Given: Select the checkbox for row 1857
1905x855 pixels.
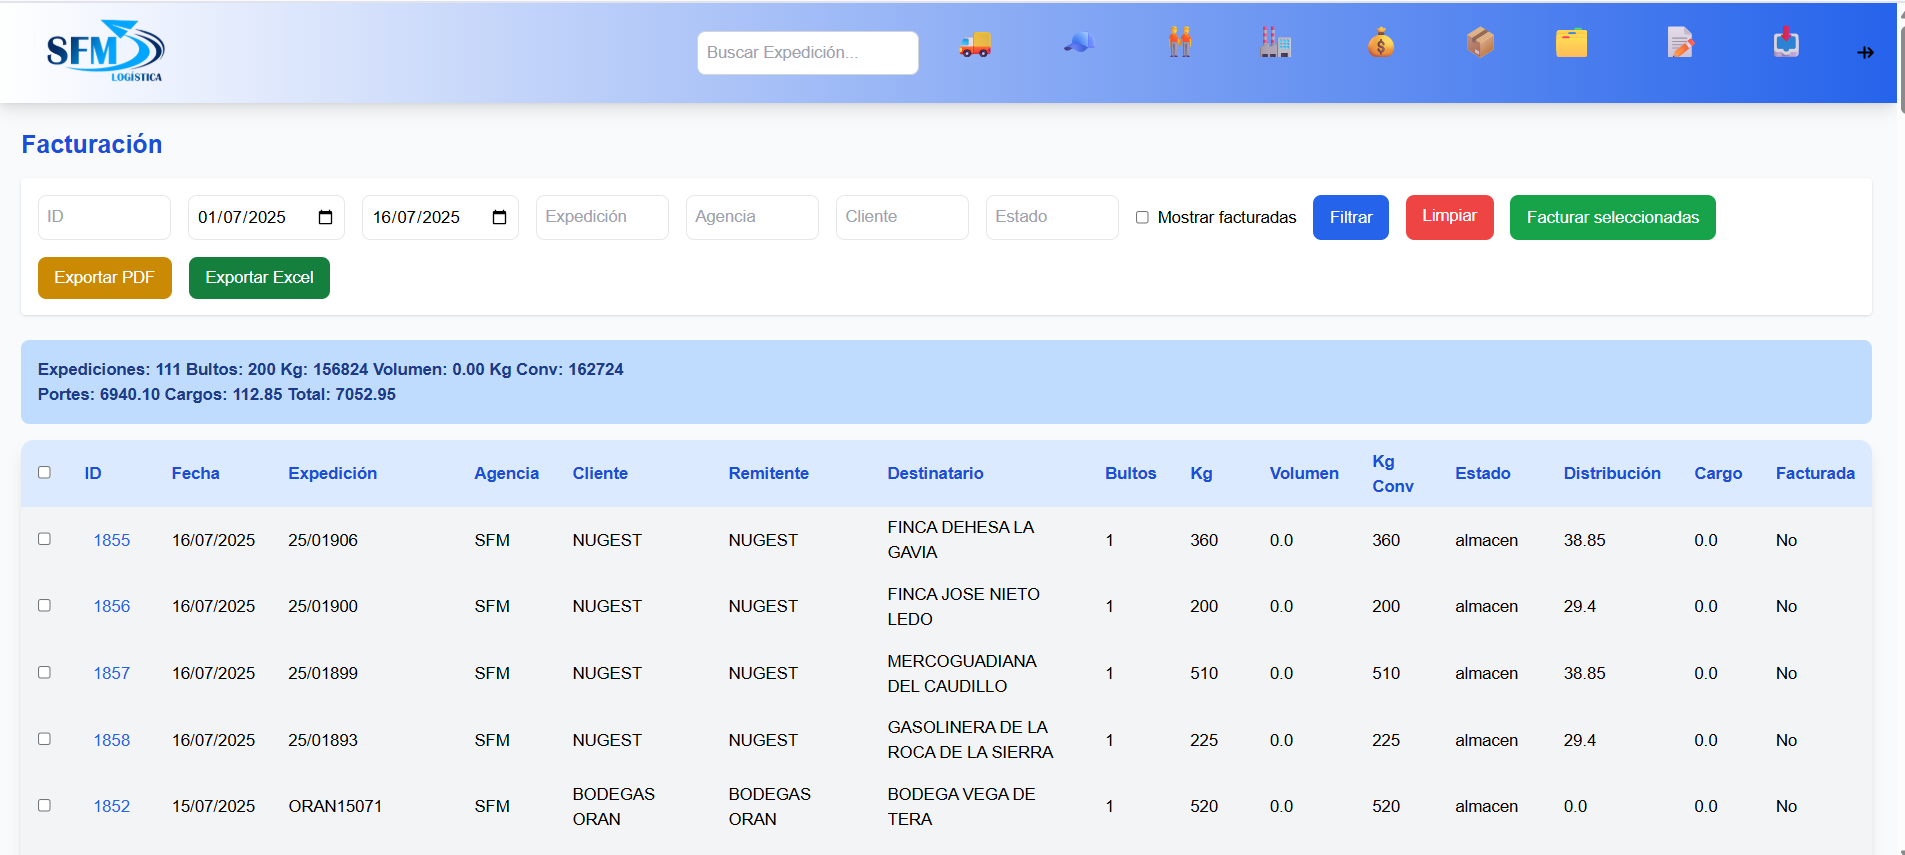Looking at the screenshot, I should (x=44, y=672).
